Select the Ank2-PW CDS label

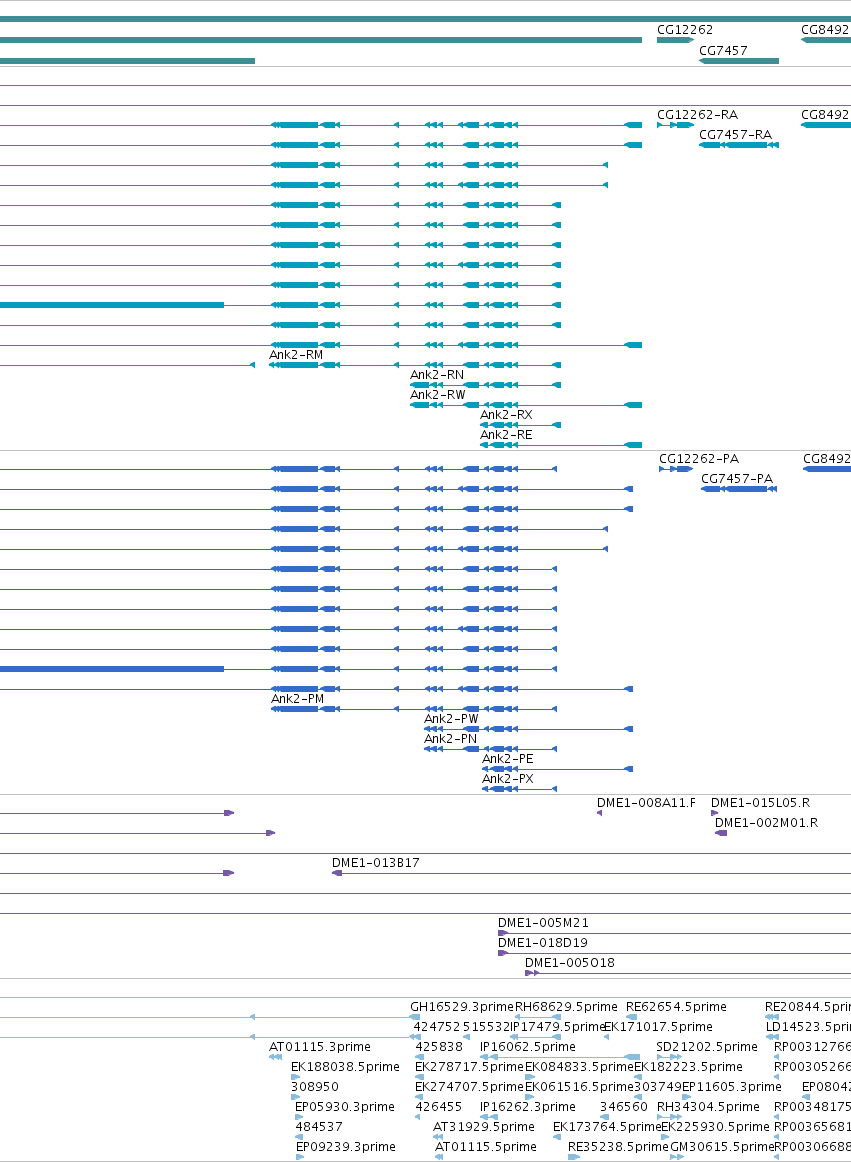point(451,719)
